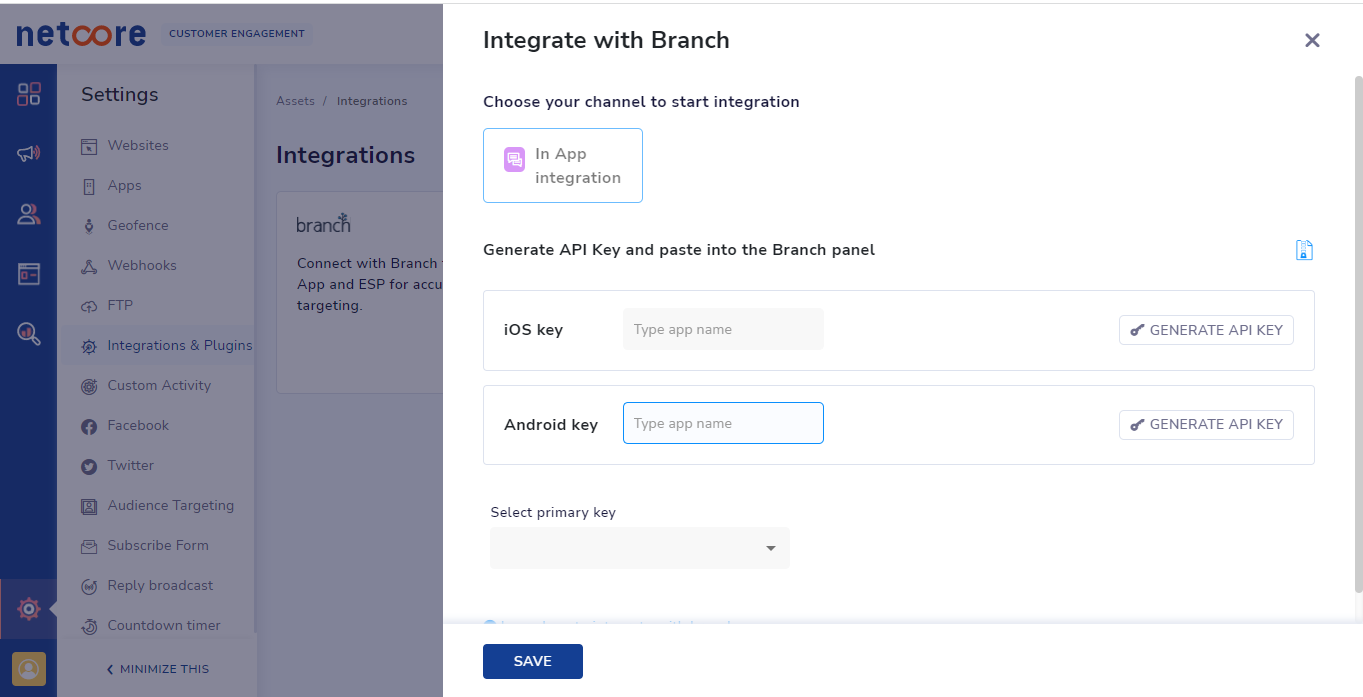Select the In App integration channel card
Image resolution: width=1363 pixels, height=697 pixels.
point(563,166)
